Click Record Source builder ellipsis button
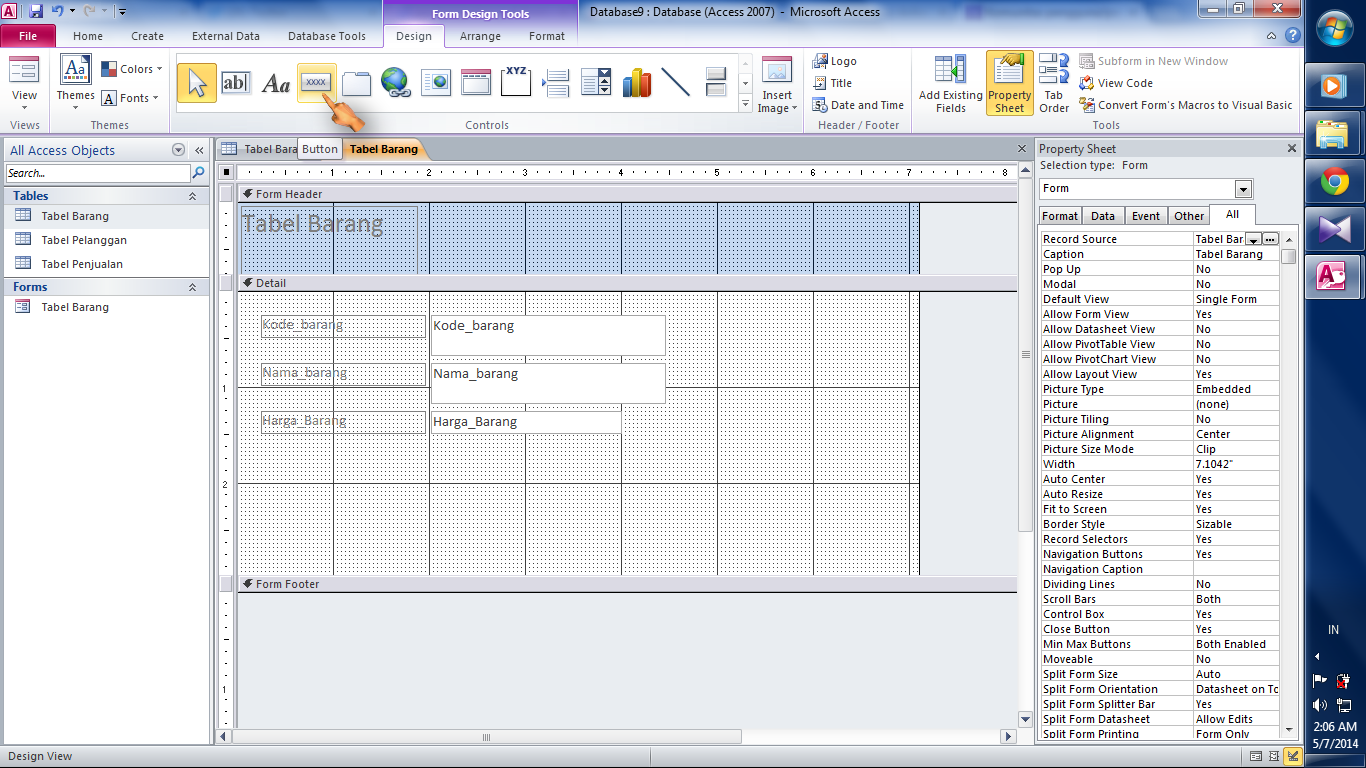Image resolution: width=1366 pixels, height=768 pixels. point(1270,239)
